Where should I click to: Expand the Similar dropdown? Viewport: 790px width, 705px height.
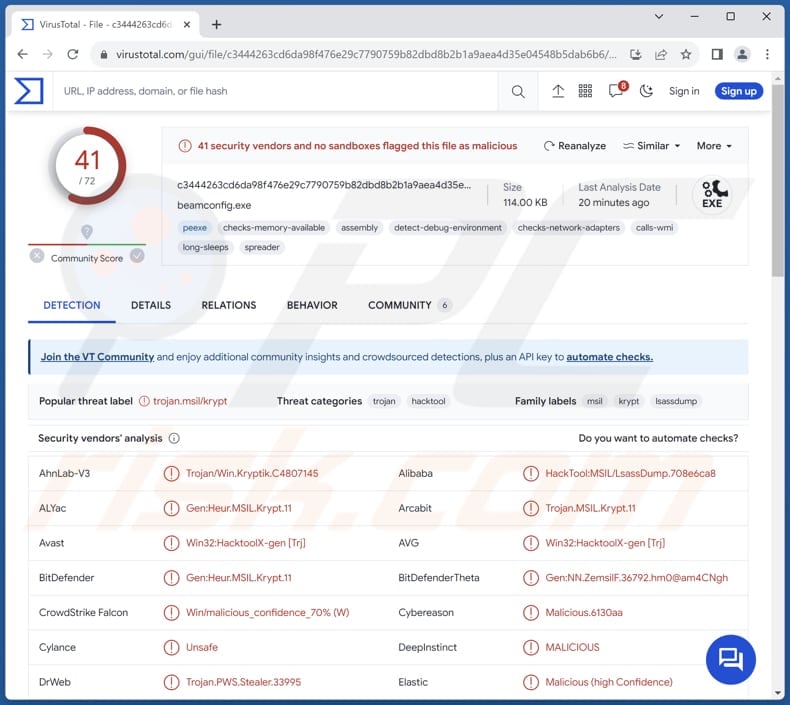click(x=651, y=146)
